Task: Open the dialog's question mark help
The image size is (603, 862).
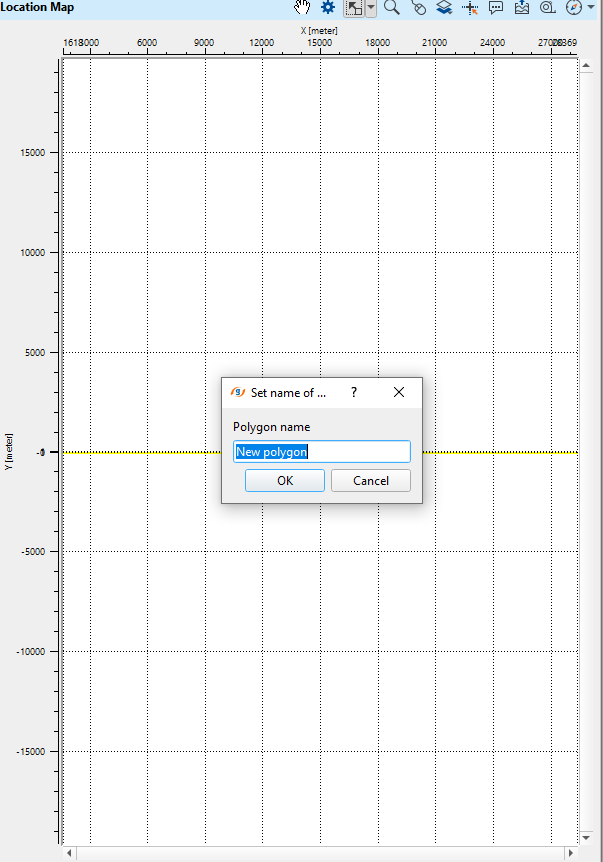Action: click(354, 392)
